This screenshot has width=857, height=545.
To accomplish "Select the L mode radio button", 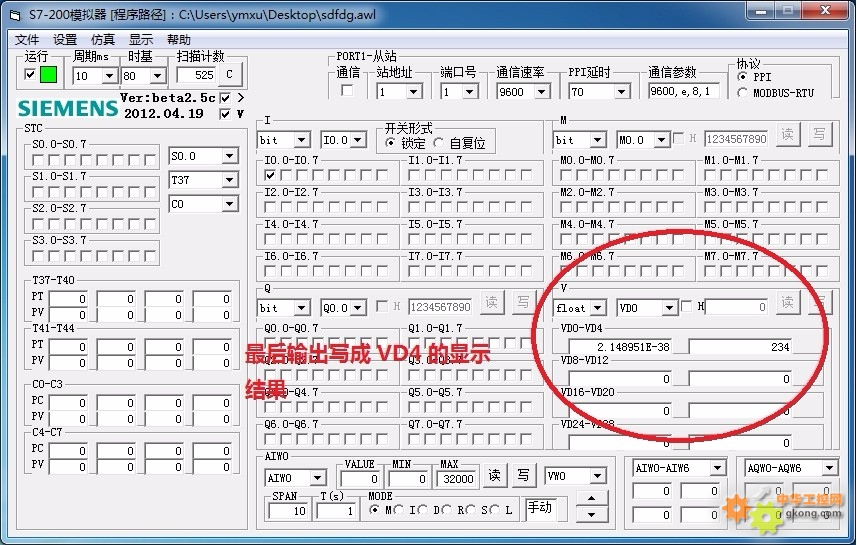I will [x=495, y=509].
